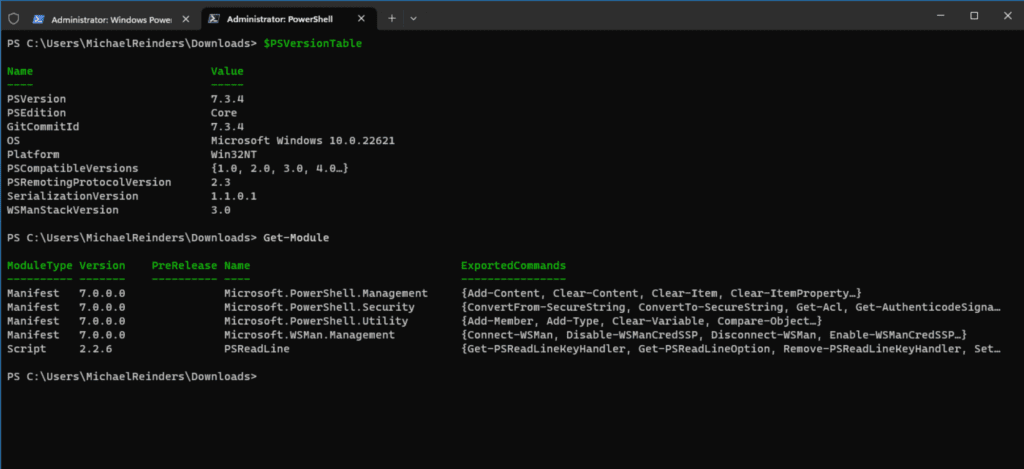
Task: Click the {1.0, 2.0, 3.0, 4.0…} value
Action: point(280,169)
